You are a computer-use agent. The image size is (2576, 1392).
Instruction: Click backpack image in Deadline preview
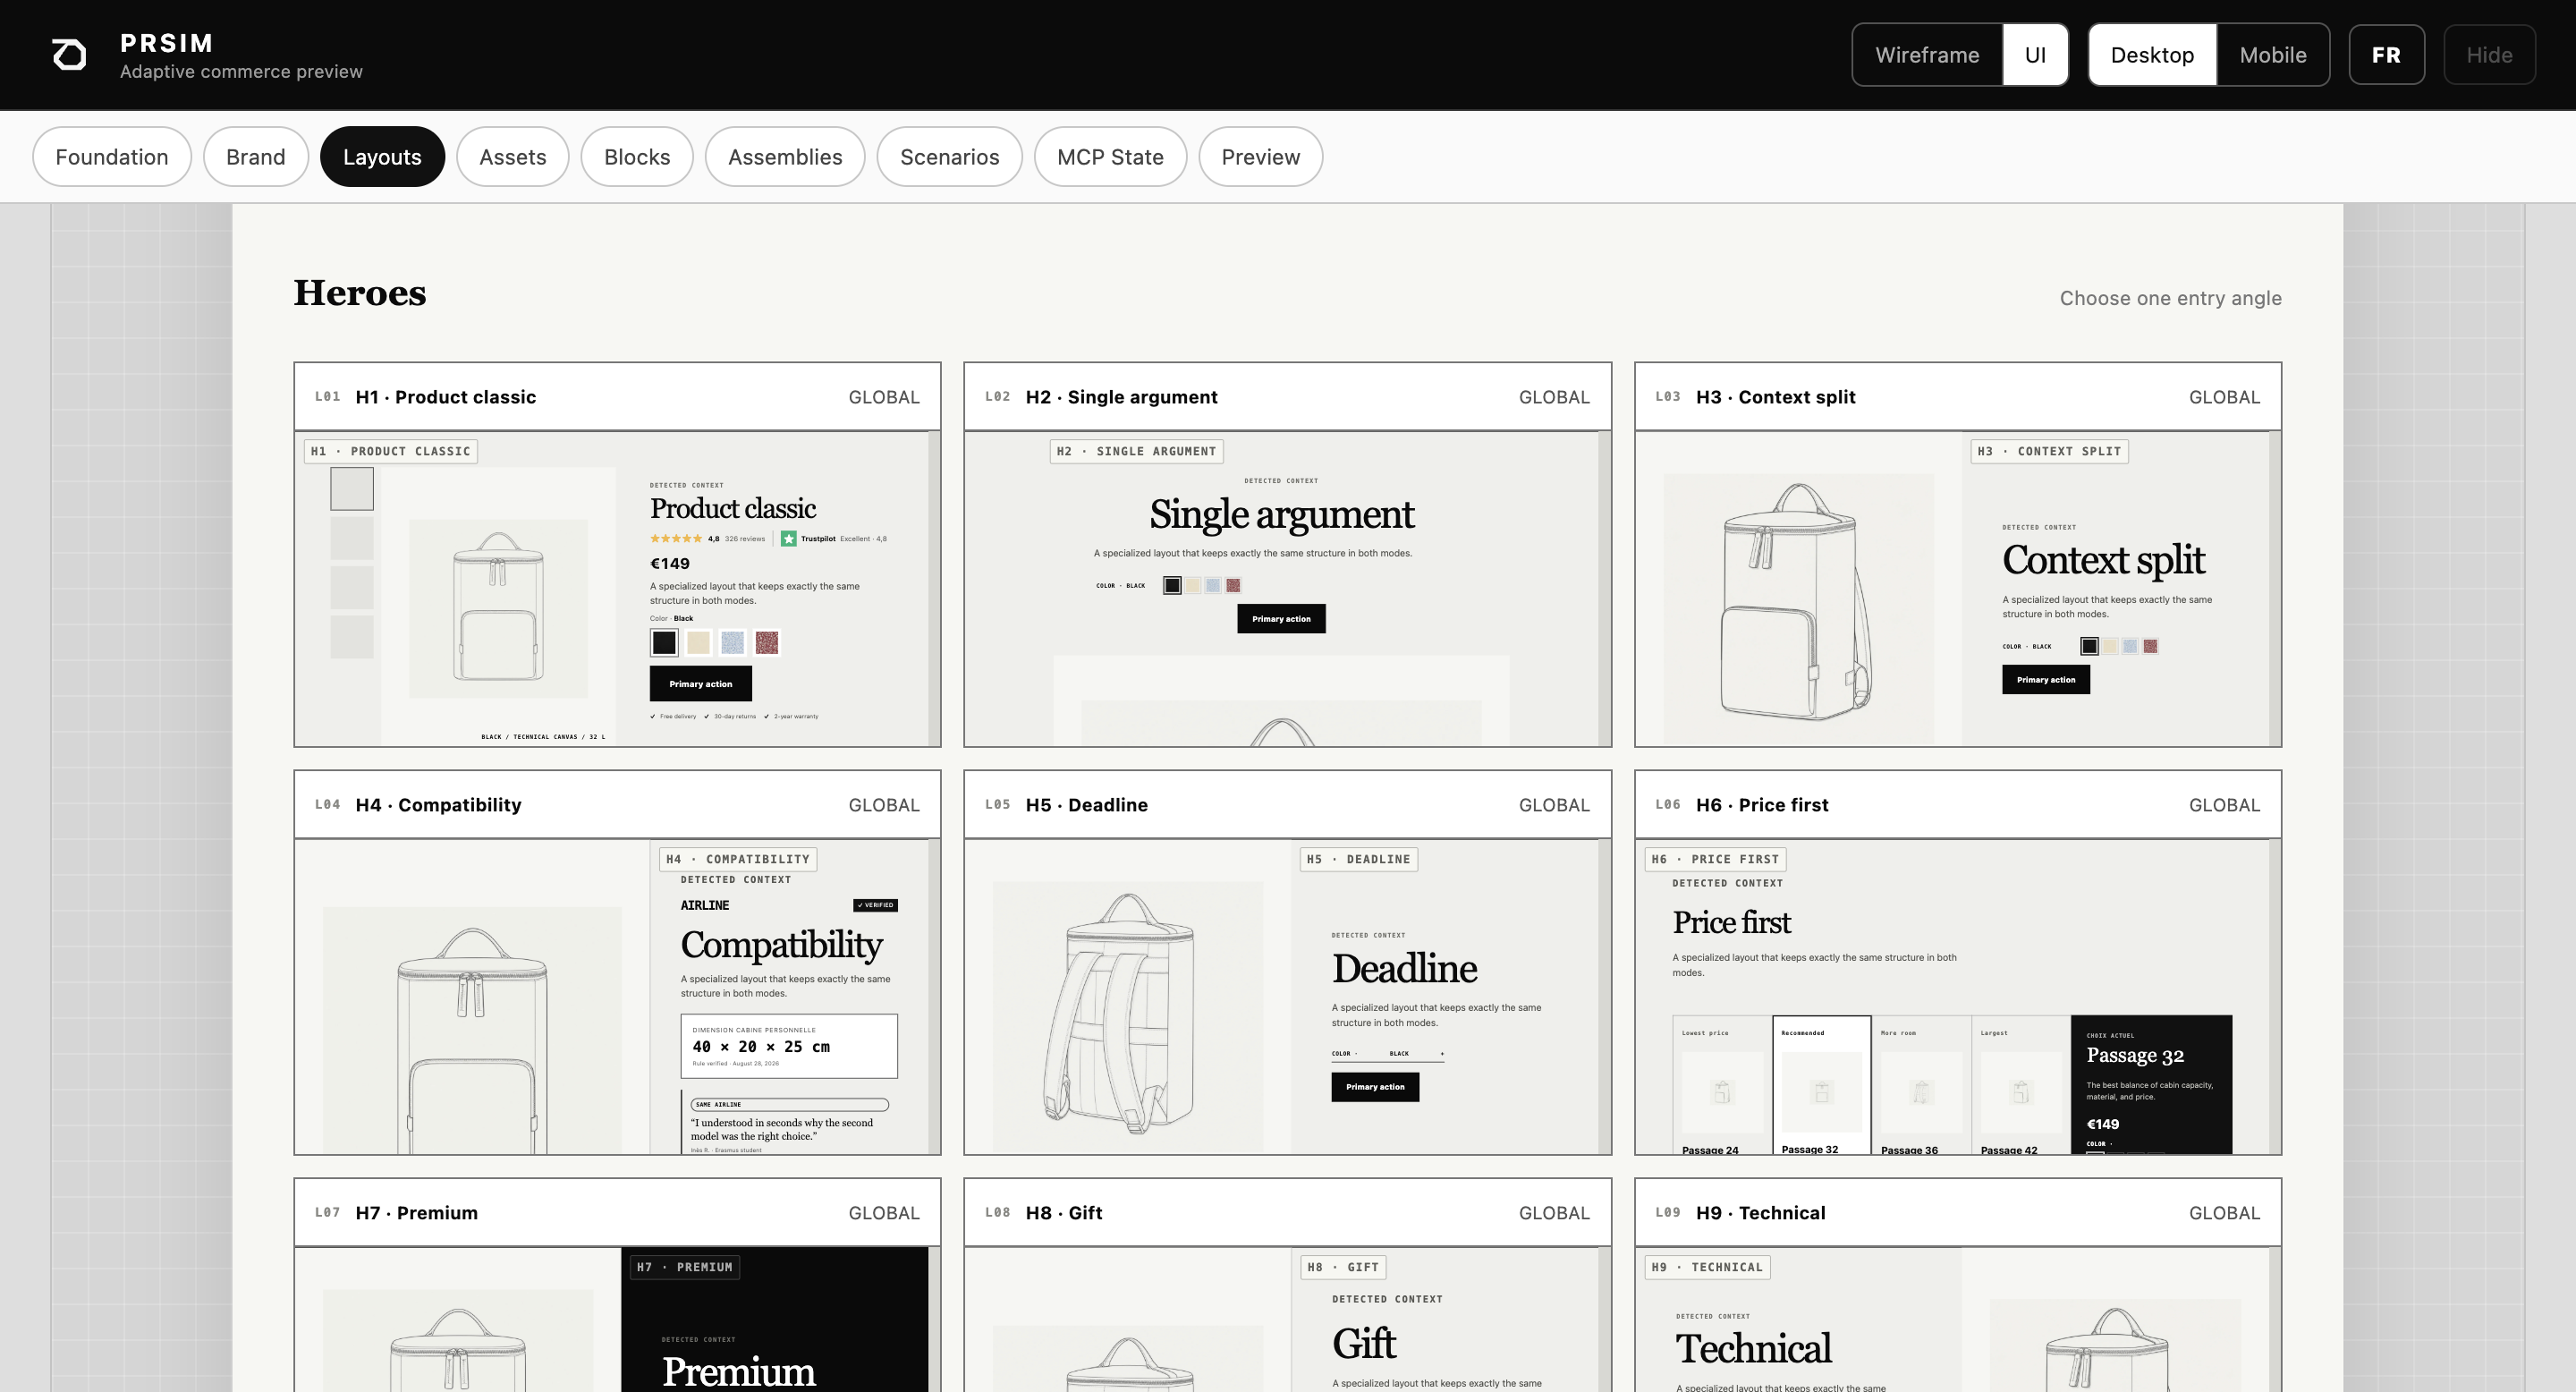(1127, 1015)
